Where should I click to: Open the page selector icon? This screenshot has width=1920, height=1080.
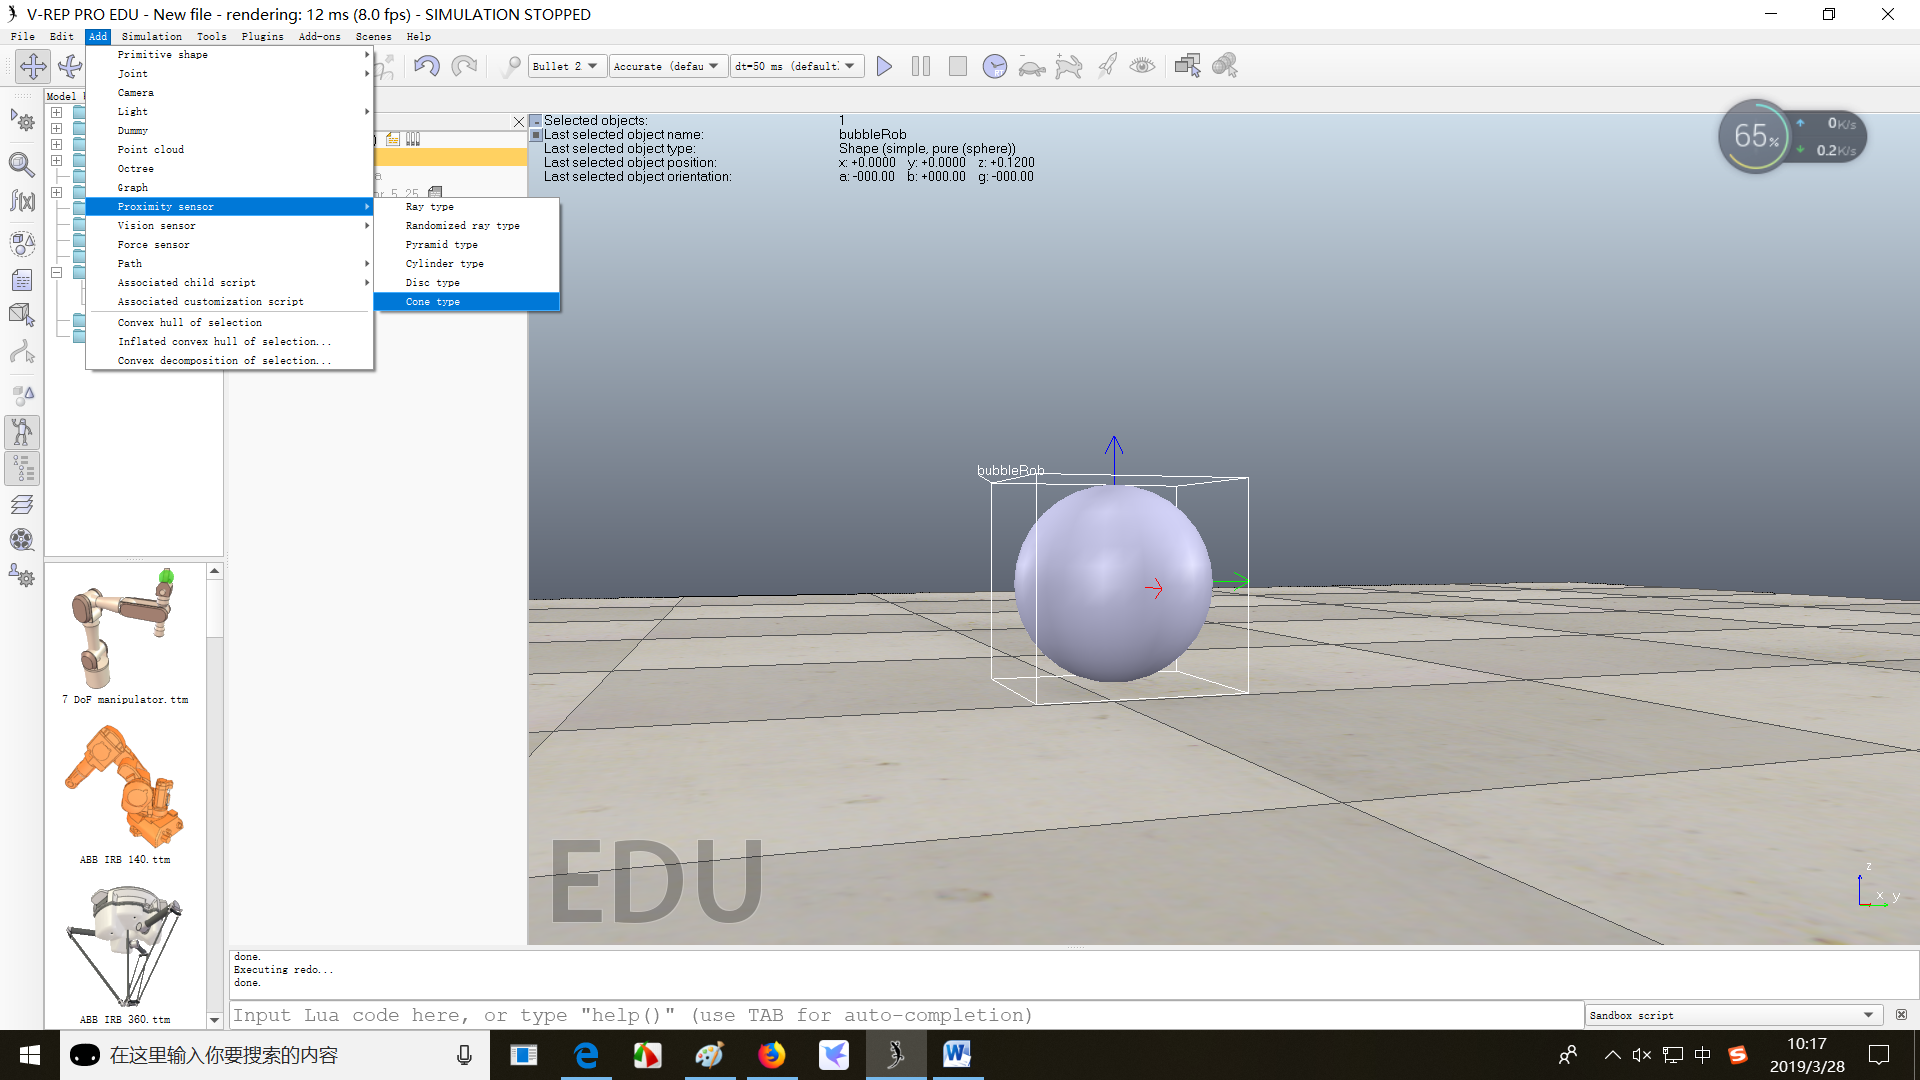(x=1187, y=66)
